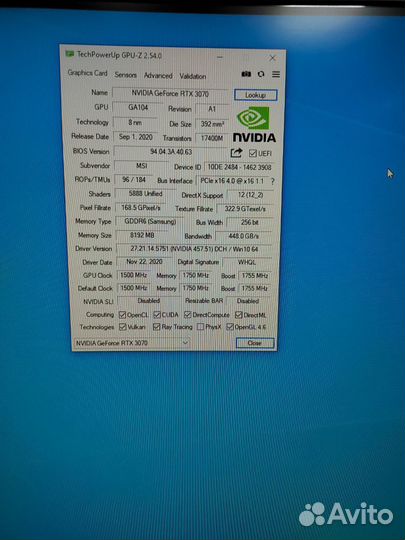Click the TechPowerUp GPU-Z 2.54.0 title
This screenshot has width=405, height=540.
[x=119, y=54]
